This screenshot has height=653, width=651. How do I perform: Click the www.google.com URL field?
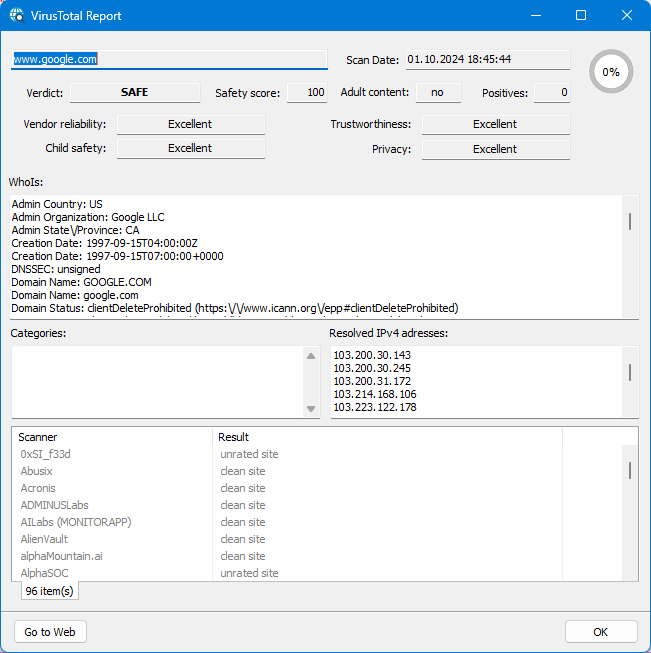169,59
